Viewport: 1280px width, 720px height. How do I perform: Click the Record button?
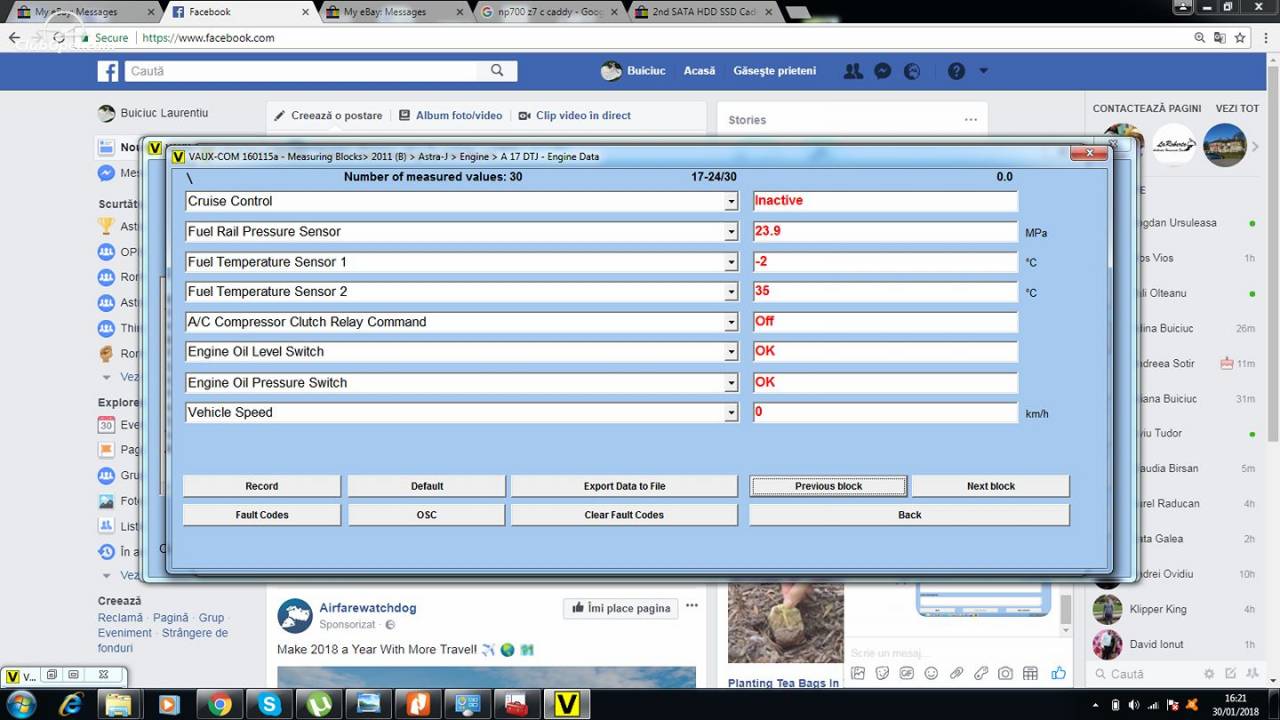pos(262,486)
